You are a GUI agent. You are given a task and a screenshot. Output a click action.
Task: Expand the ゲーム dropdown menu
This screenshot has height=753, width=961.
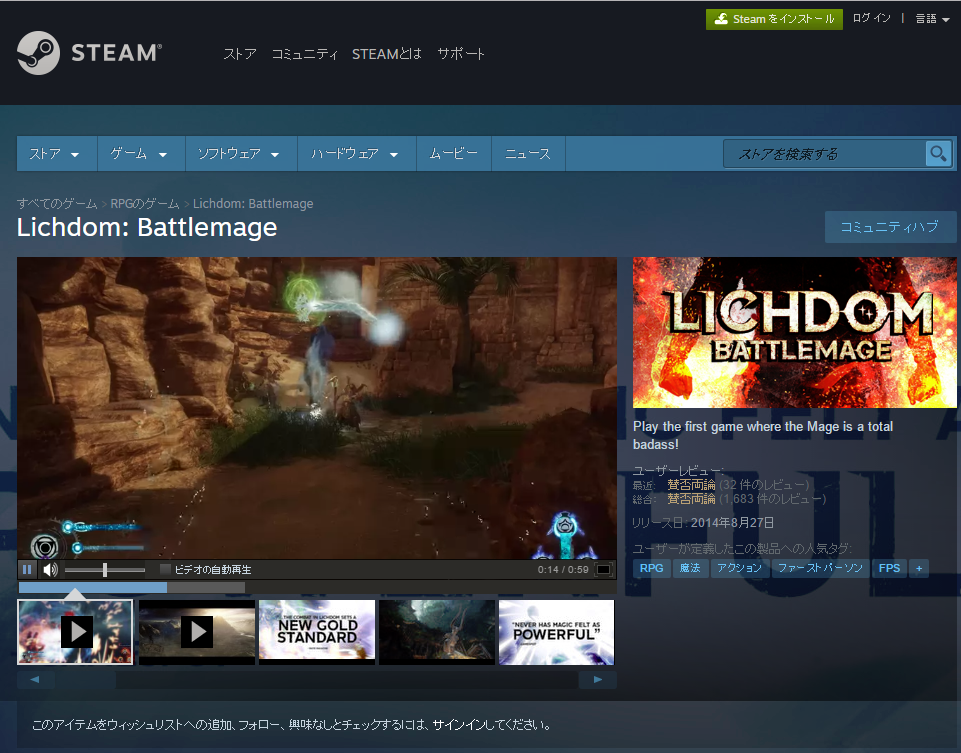(x=139, y=154)
